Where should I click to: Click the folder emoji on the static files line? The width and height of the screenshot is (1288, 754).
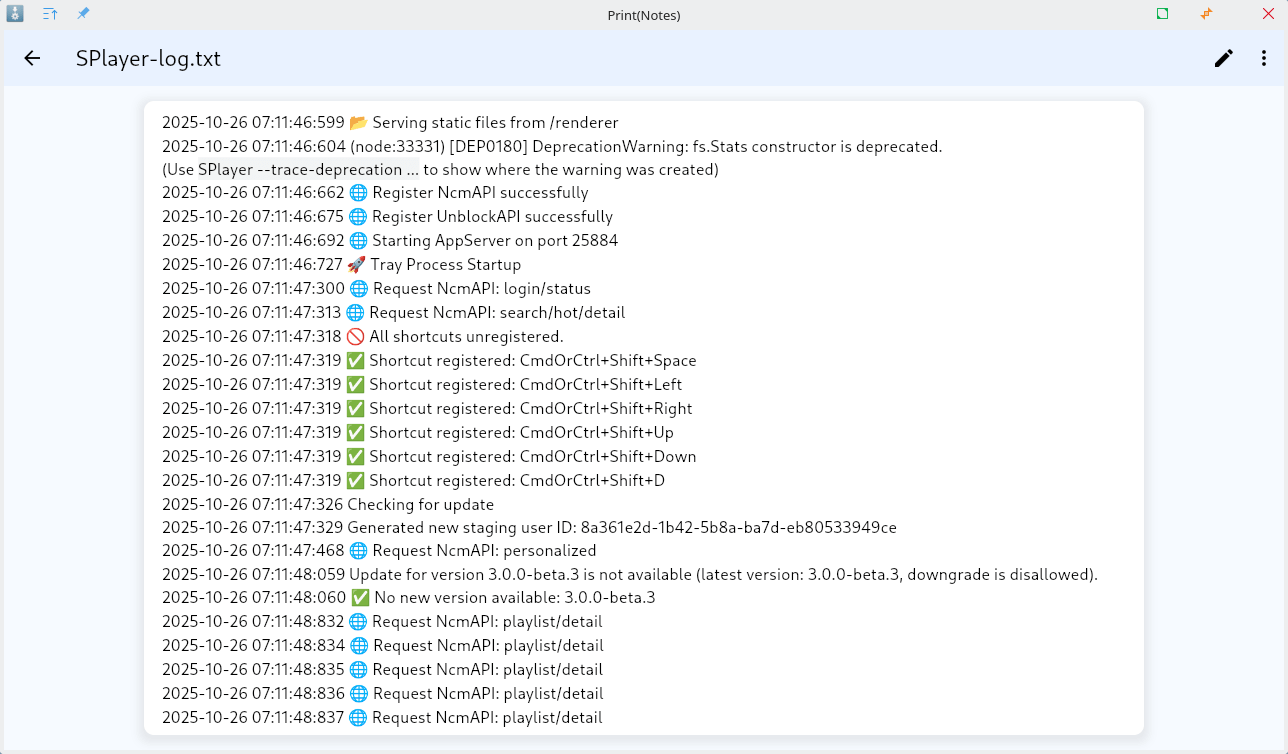359,123
